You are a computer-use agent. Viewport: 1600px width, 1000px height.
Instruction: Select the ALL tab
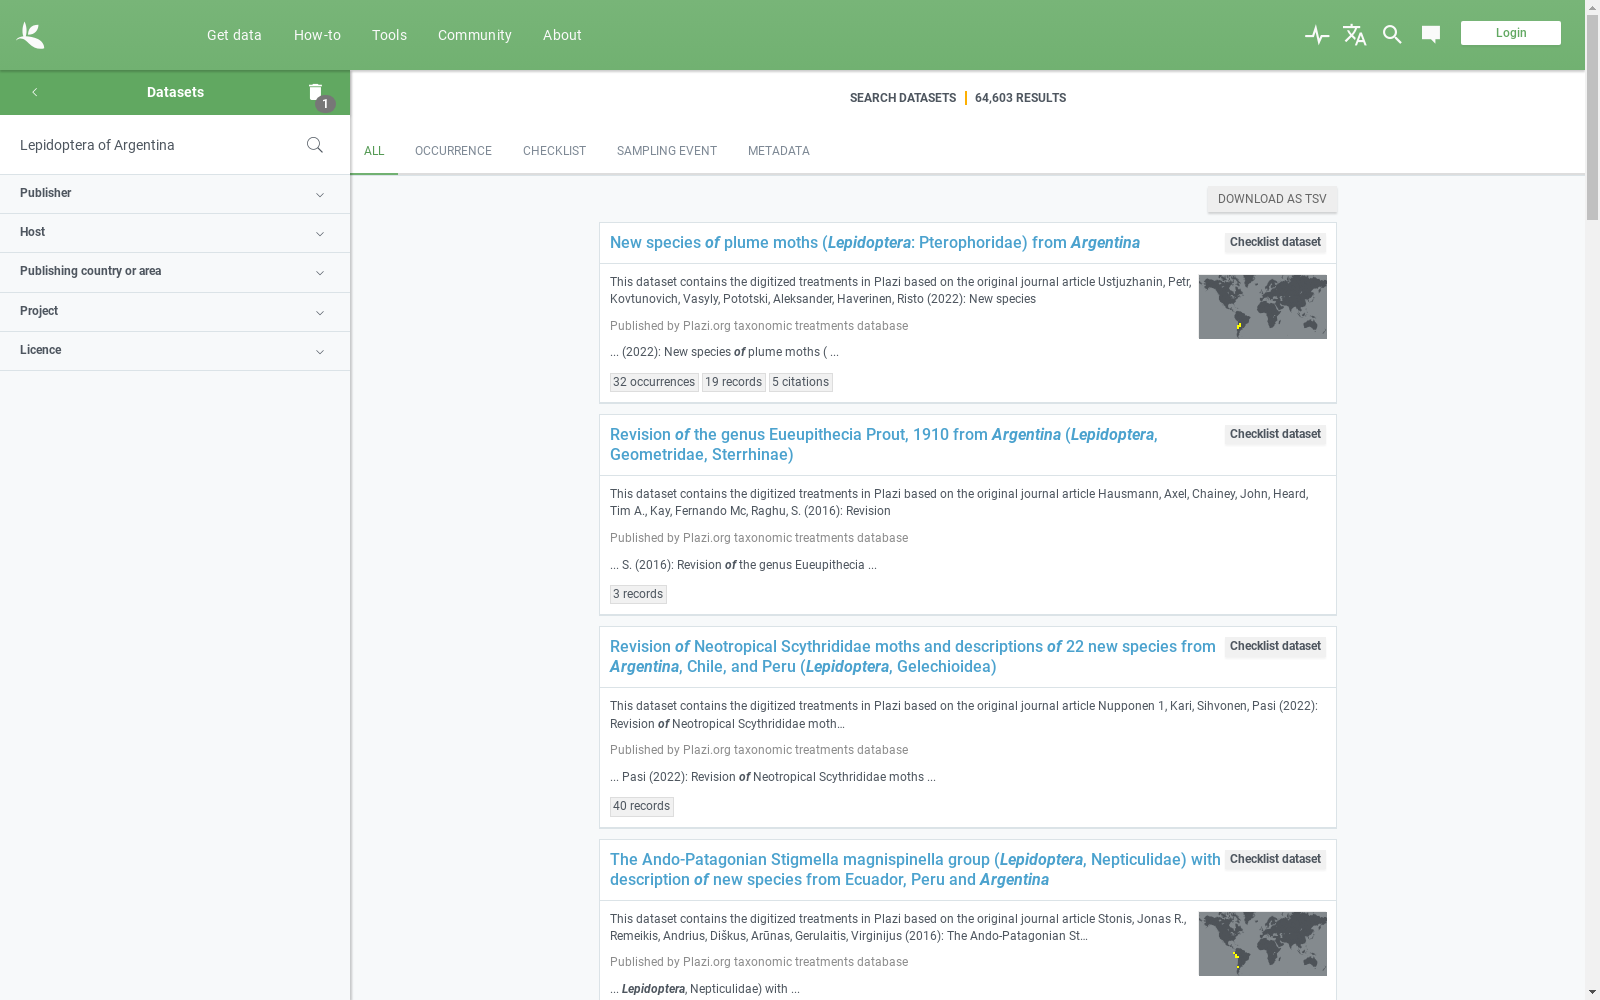coord(374,151)
